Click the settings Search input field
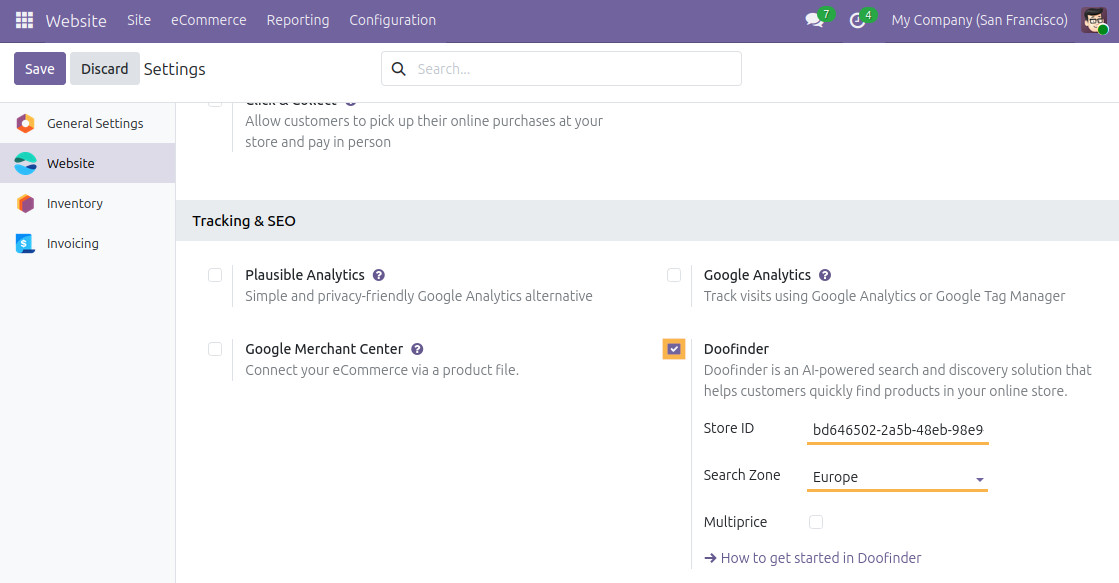Image resolution: width=1119 pixels, height=583 pixels. click(x=562, y=69)
